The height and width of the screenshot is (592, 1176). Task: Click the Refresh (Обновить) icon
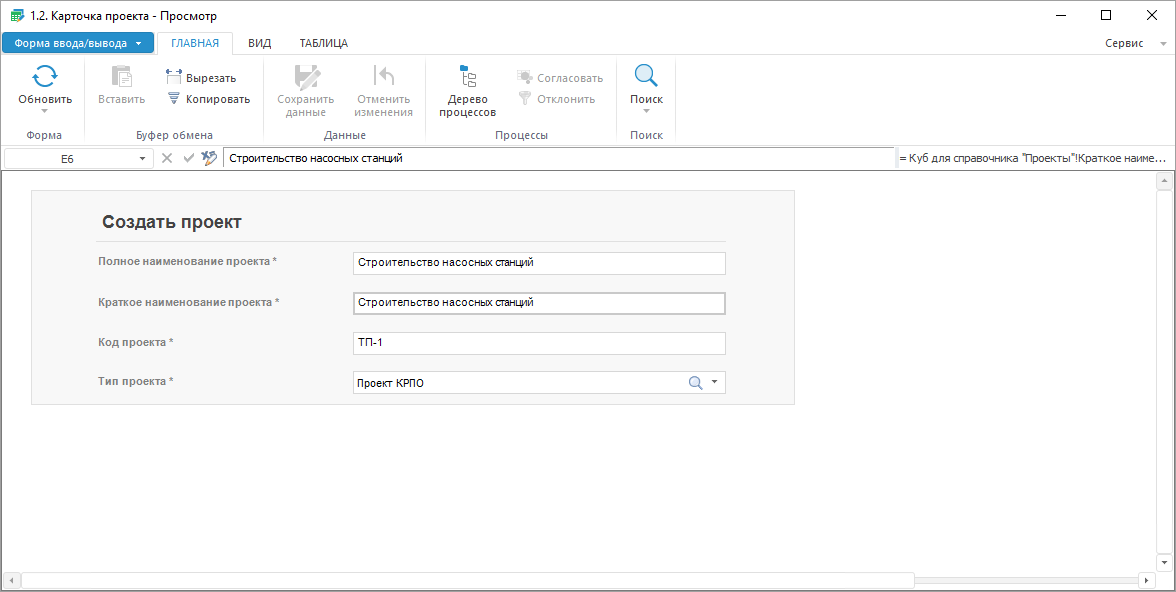click(x=45, y=77)
